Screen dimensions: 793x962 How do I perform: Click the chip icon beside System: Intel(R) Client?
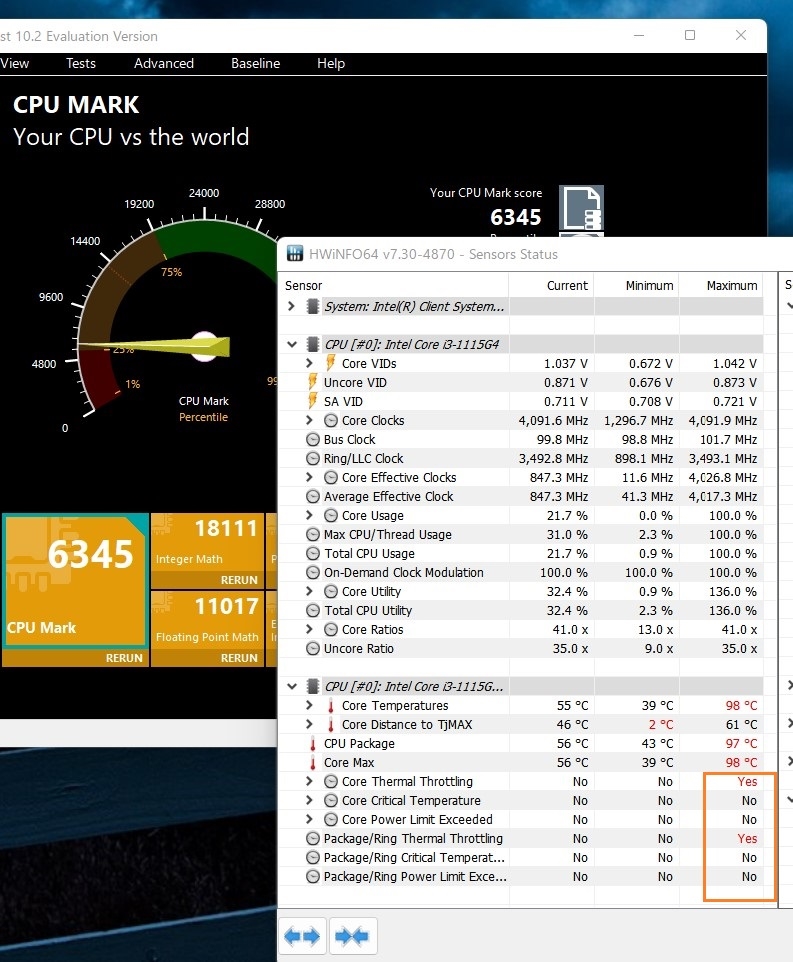[313, 306]
